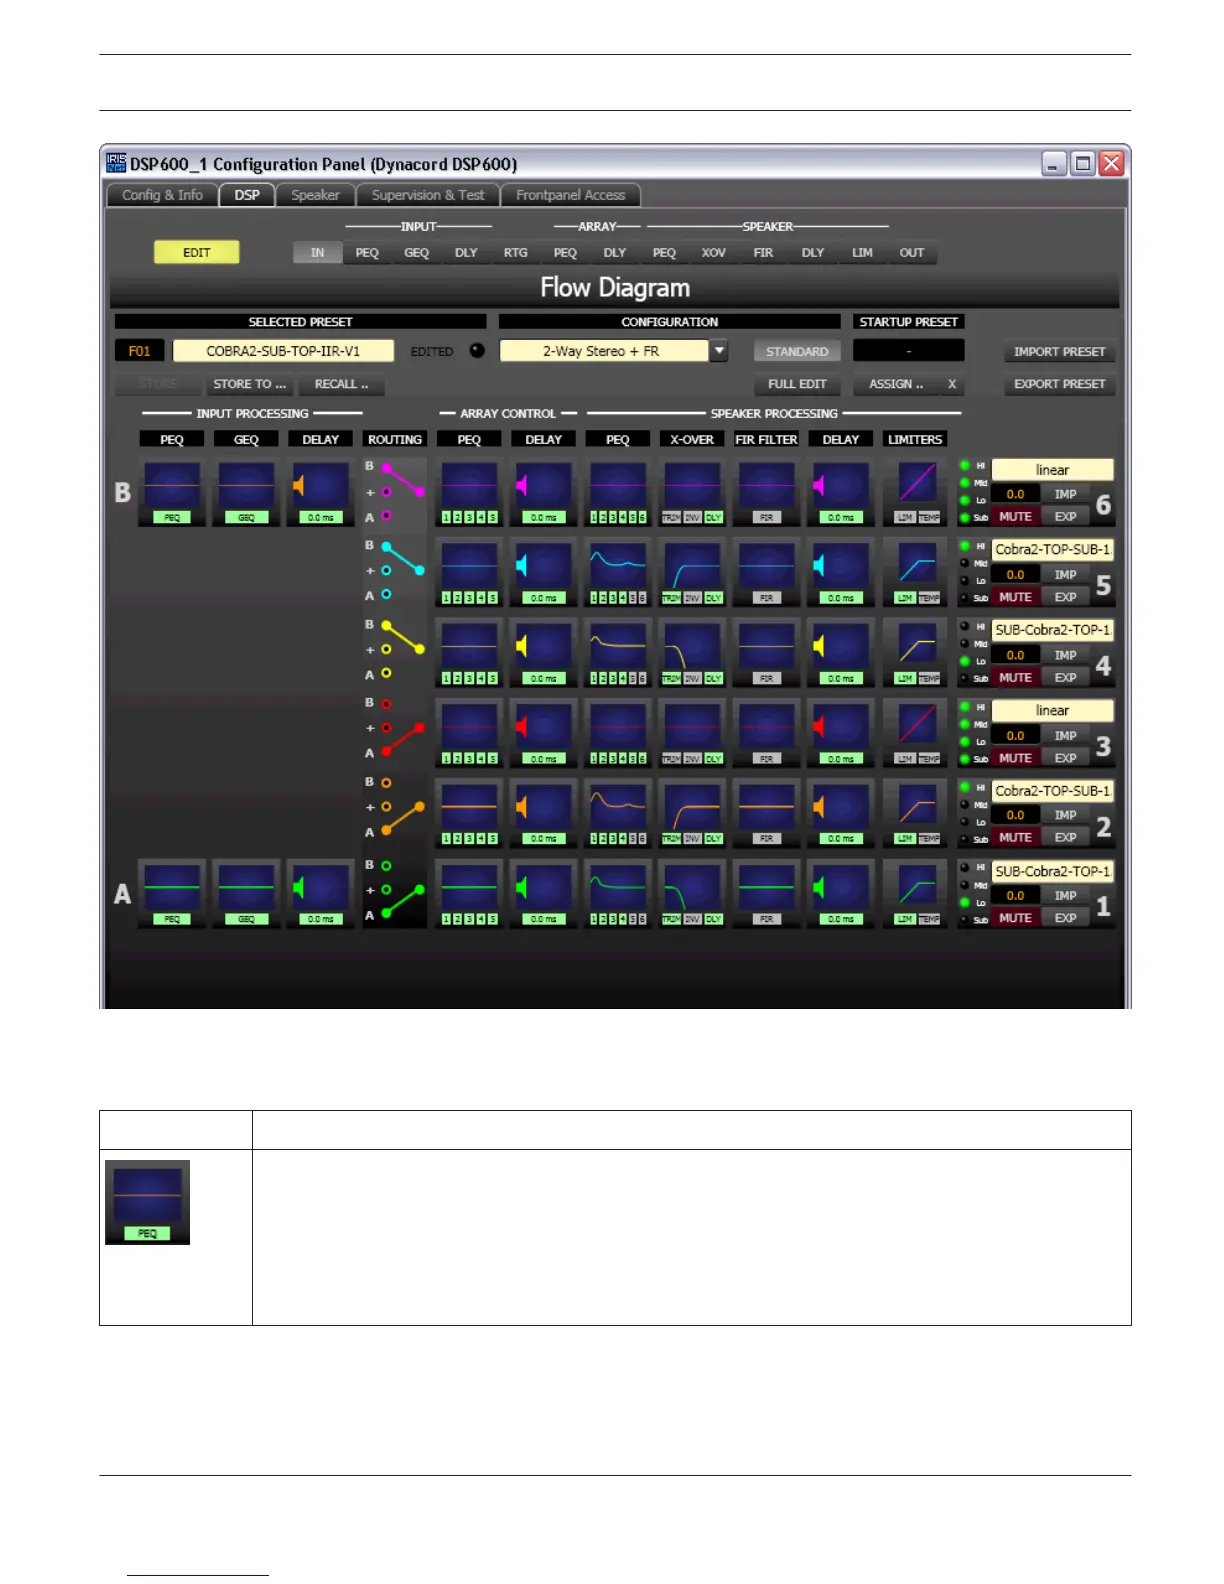Open channel 1 FIR filter block
Image resolution: width=1224 pixels, height=1584 pixels.
point(766,893)
